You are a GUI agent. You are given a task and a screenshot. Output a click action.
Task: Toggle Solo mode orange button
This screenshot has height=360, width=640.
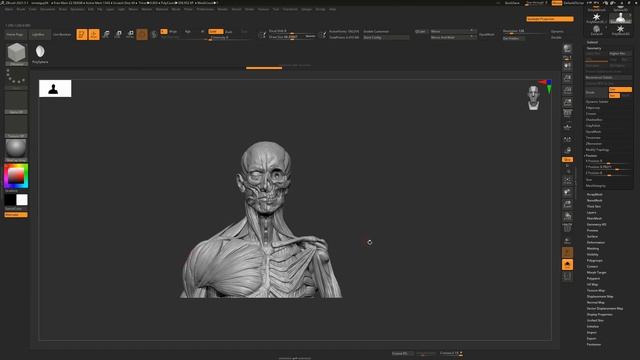point(567,265)
